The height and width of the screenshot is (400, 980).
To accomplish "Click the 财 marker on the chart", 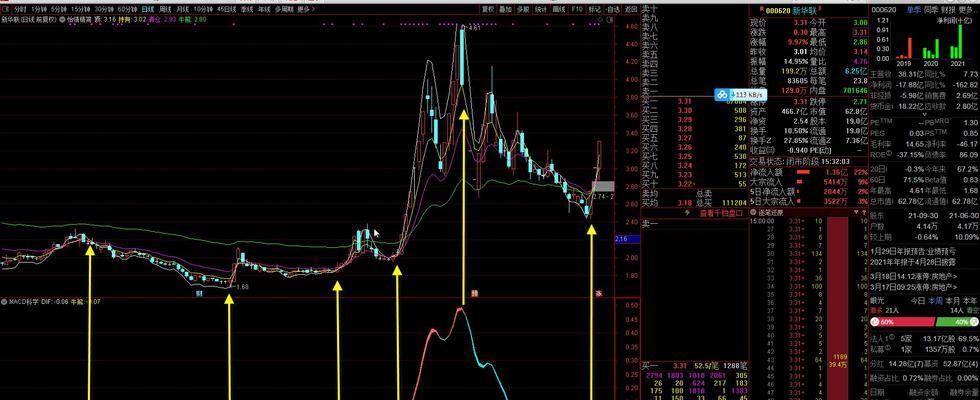I will 199,292.
